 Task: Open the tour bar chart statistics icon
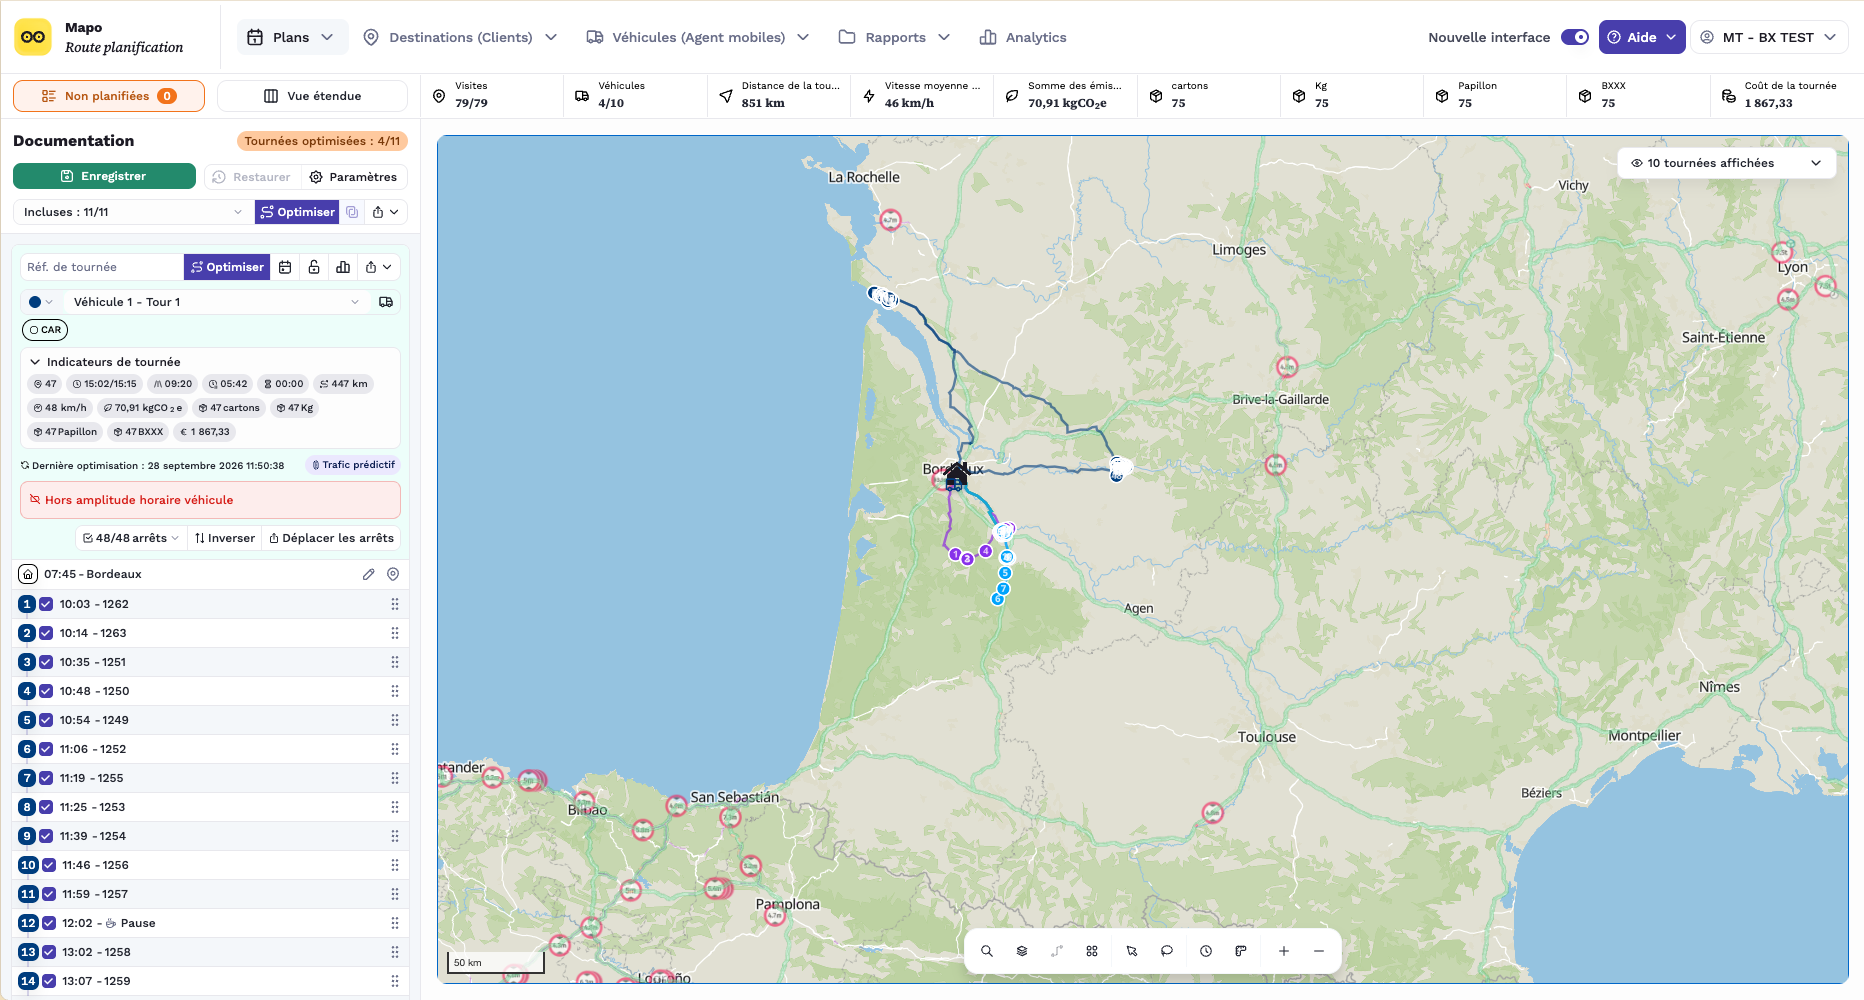pyautogui.click(x=343, y=267)
